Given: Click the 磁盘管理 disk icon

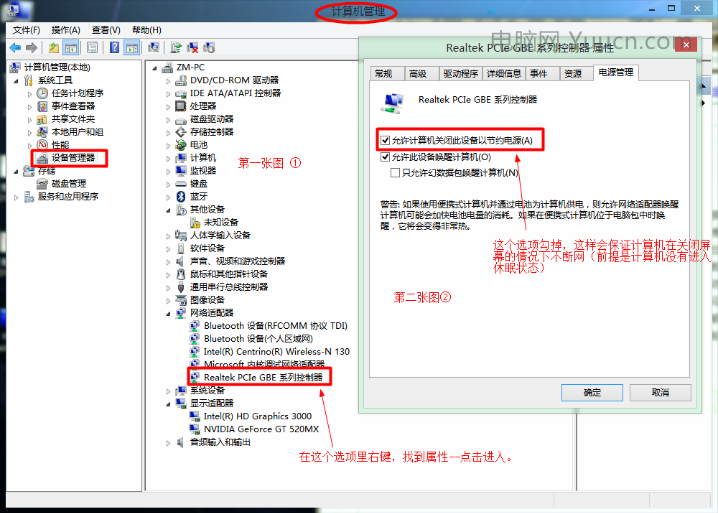Looking at the screenshot, I should pyautogui.click(x=42, y=184).
